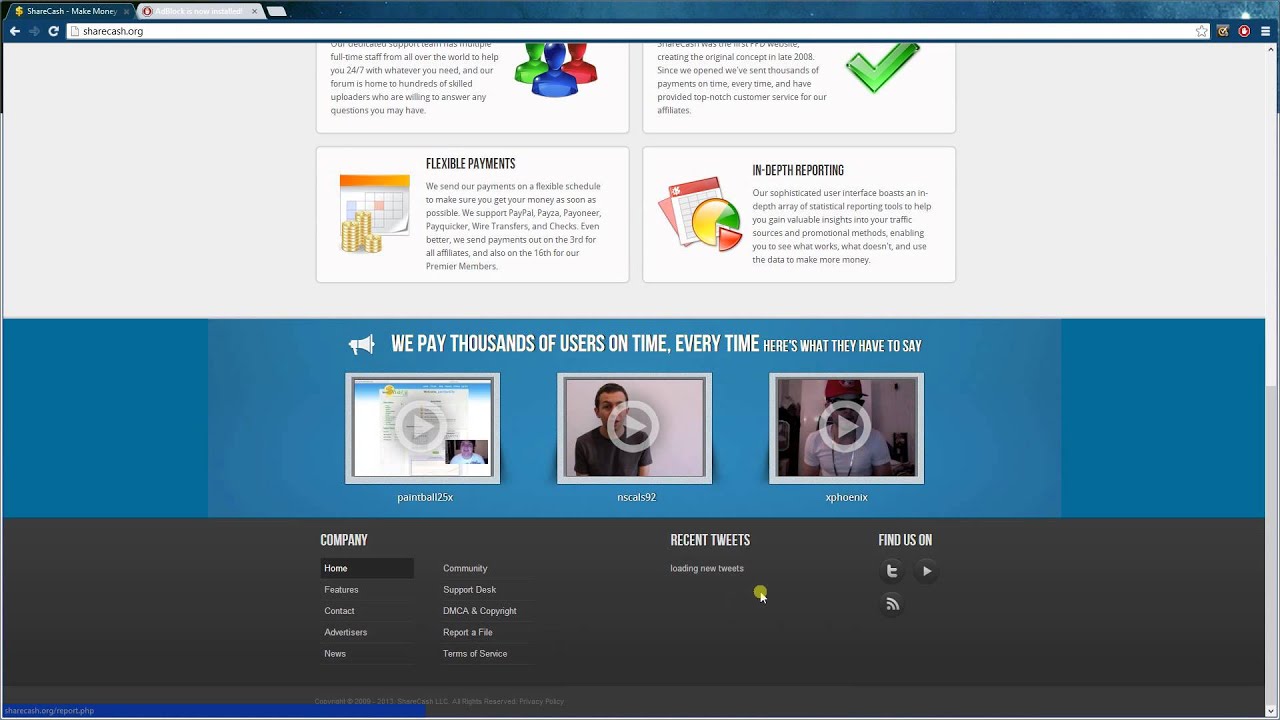Open the Advertisers footer link
The image size is (1280, 720).
tap(345, 632)
